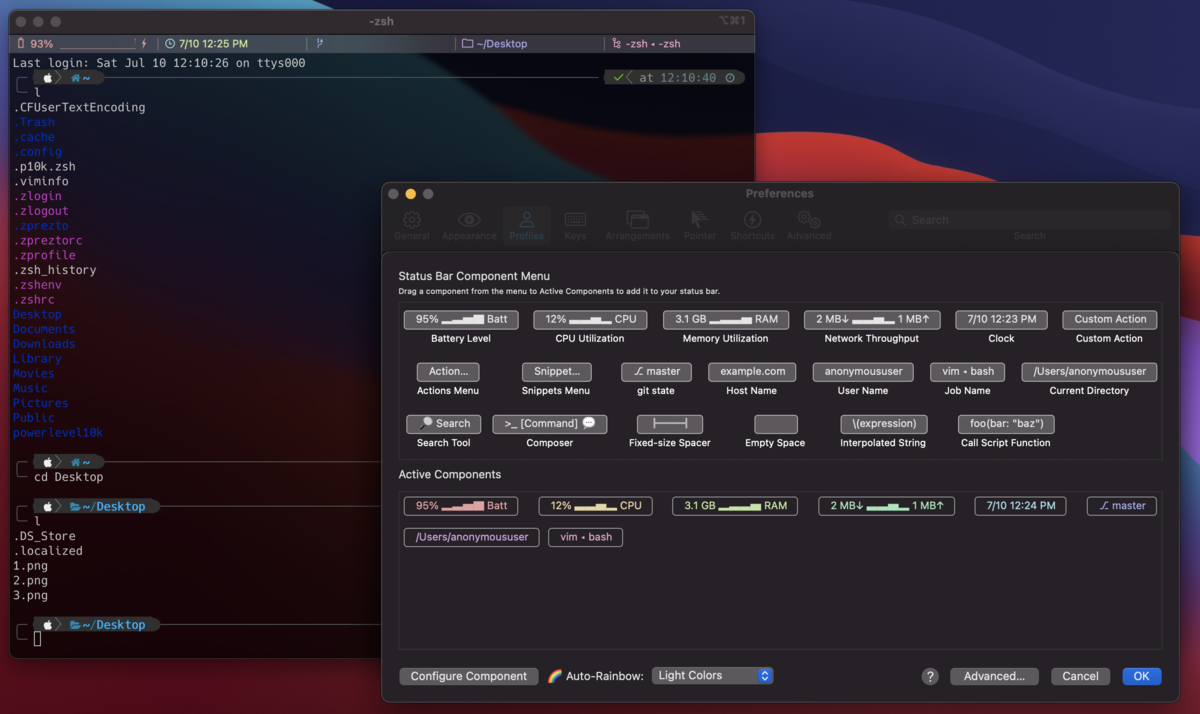Click powerlevel10k in the terminal listing

point(58,433)
